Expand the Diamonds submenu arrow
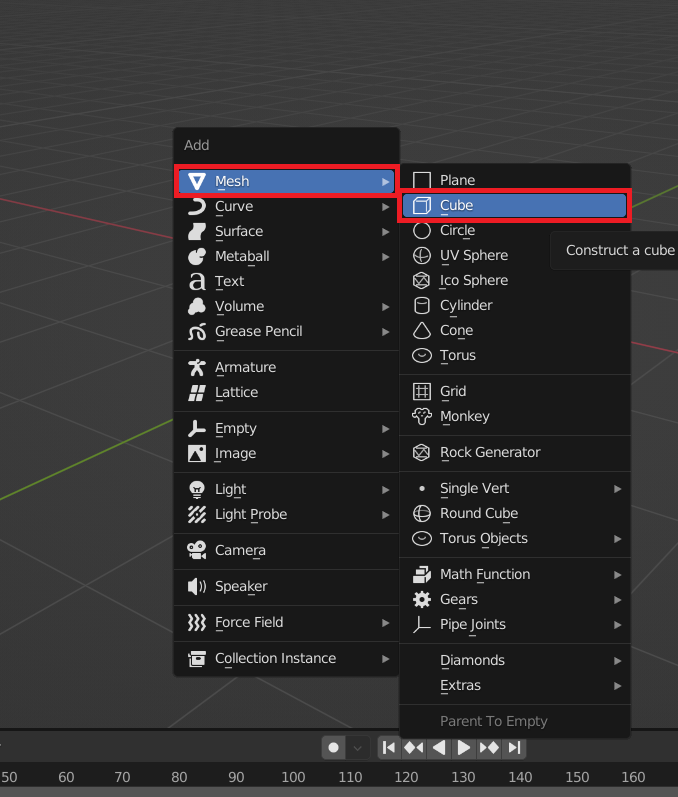 coord(618,660)
